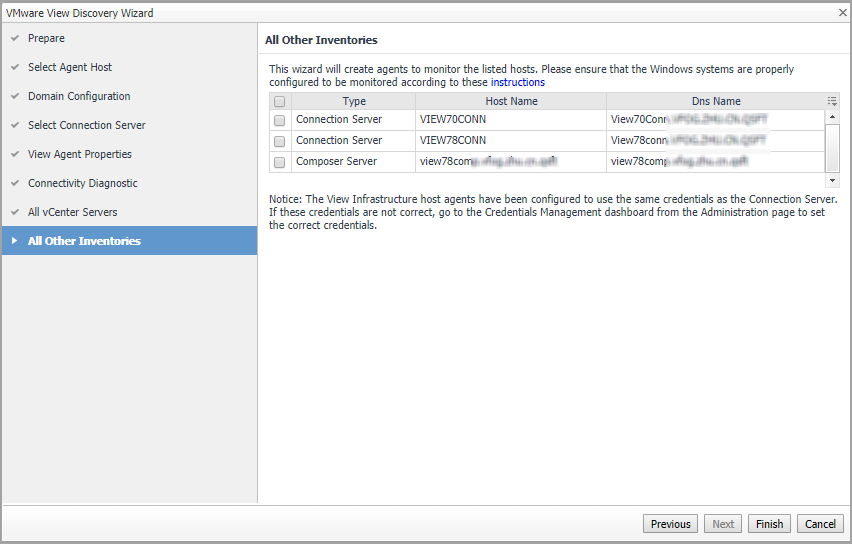Click the table scrollbar up arrow
Image resolution: width=852 pixels, height=544 pixels.
832,117
